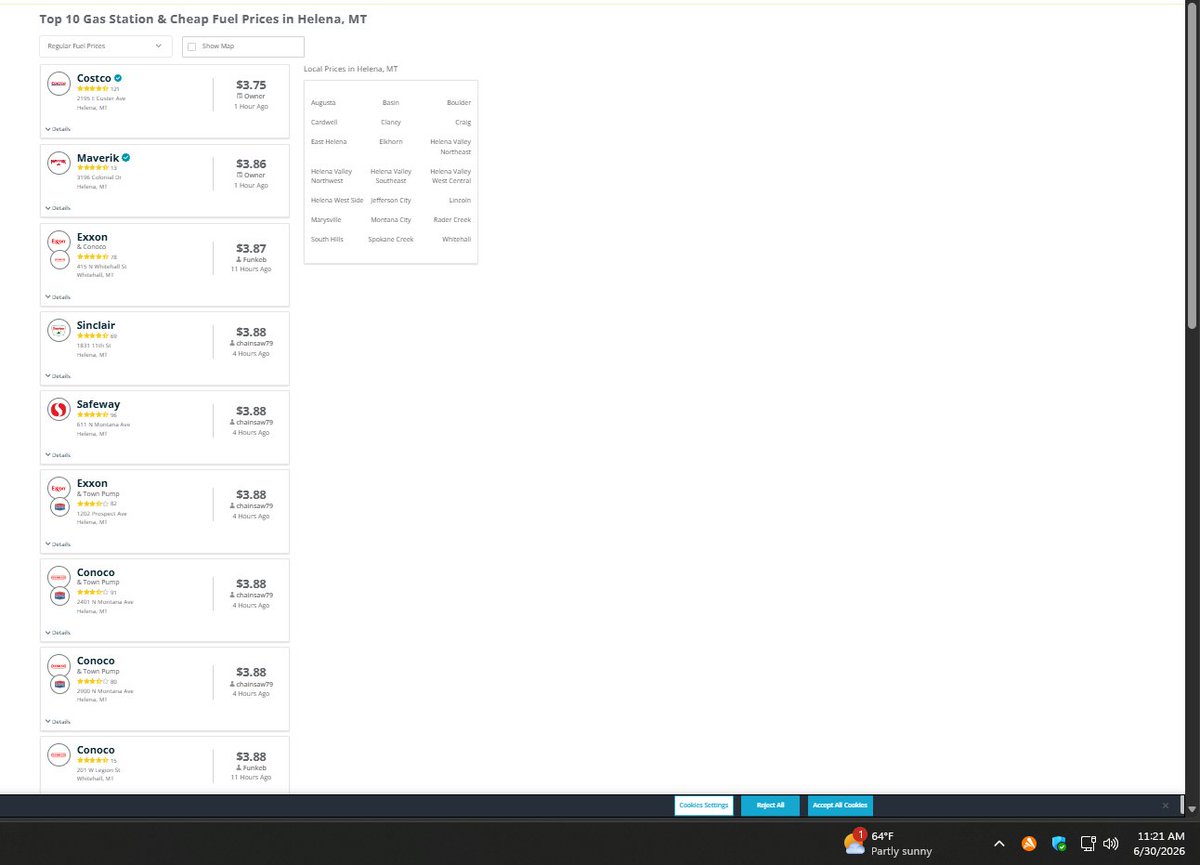
Task: Open network icon in system tray
Action: tap(1088, 844)
